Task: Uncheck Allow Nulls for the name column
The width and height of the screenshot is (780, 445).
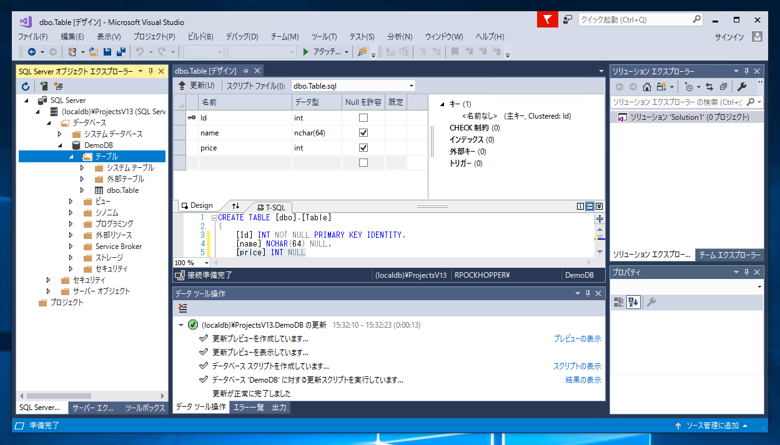Action: [363, 133]
